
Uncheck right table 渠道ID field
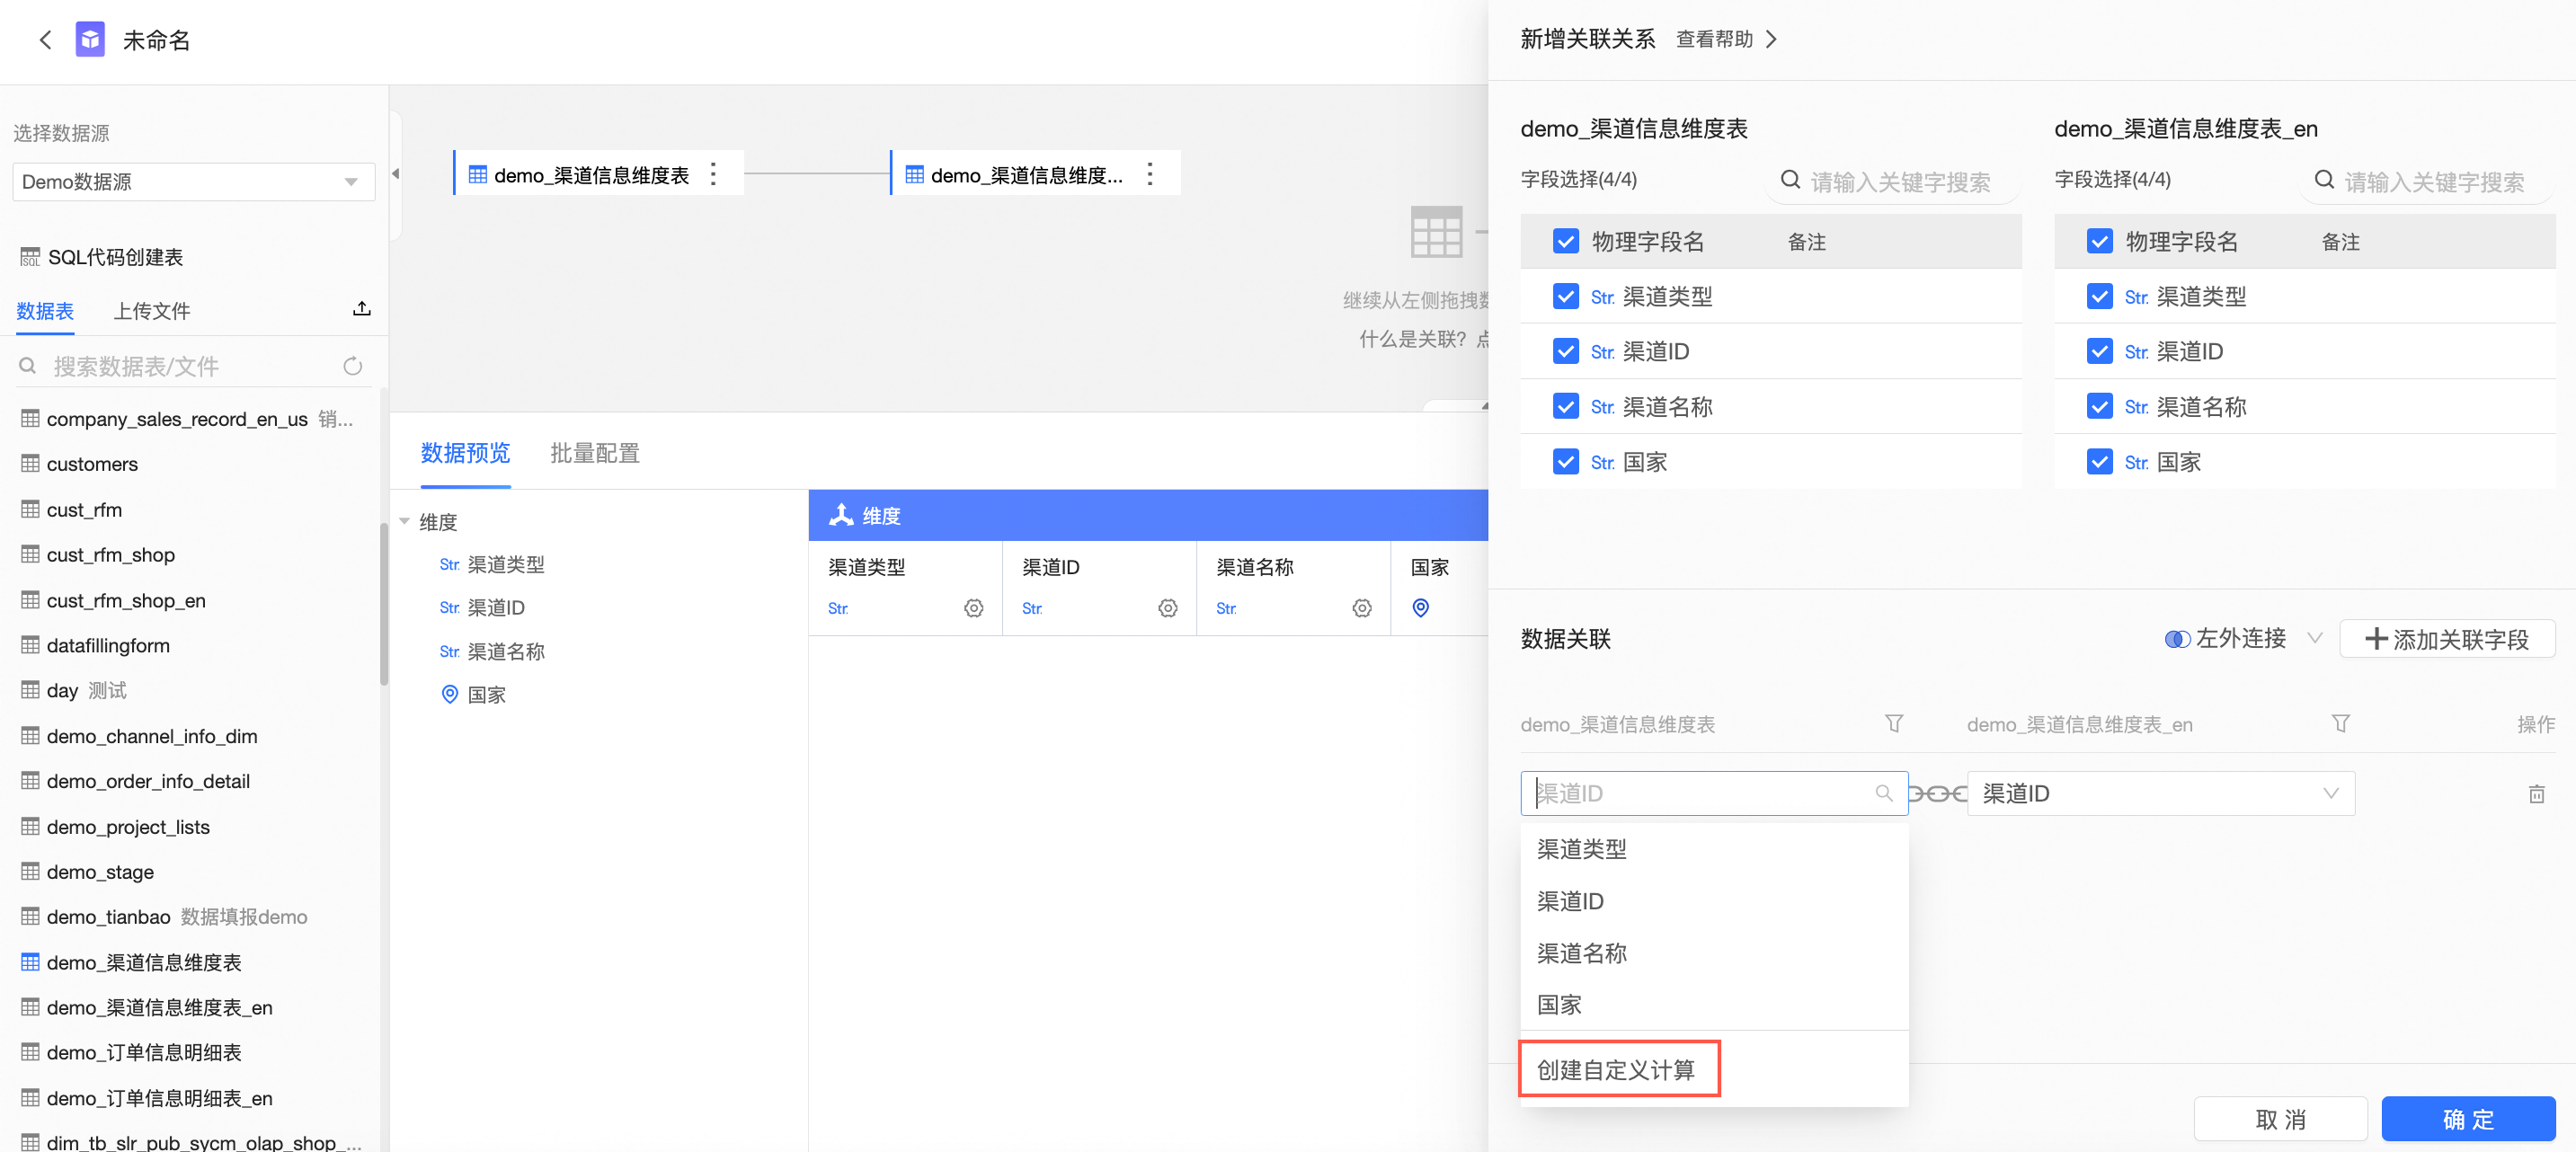coord(2100,352)
